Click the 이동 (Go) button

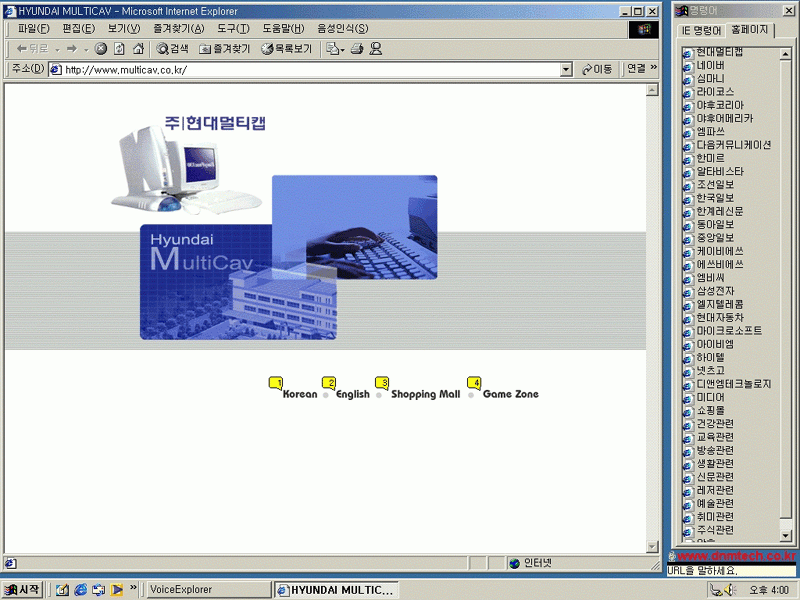point(597,69)
